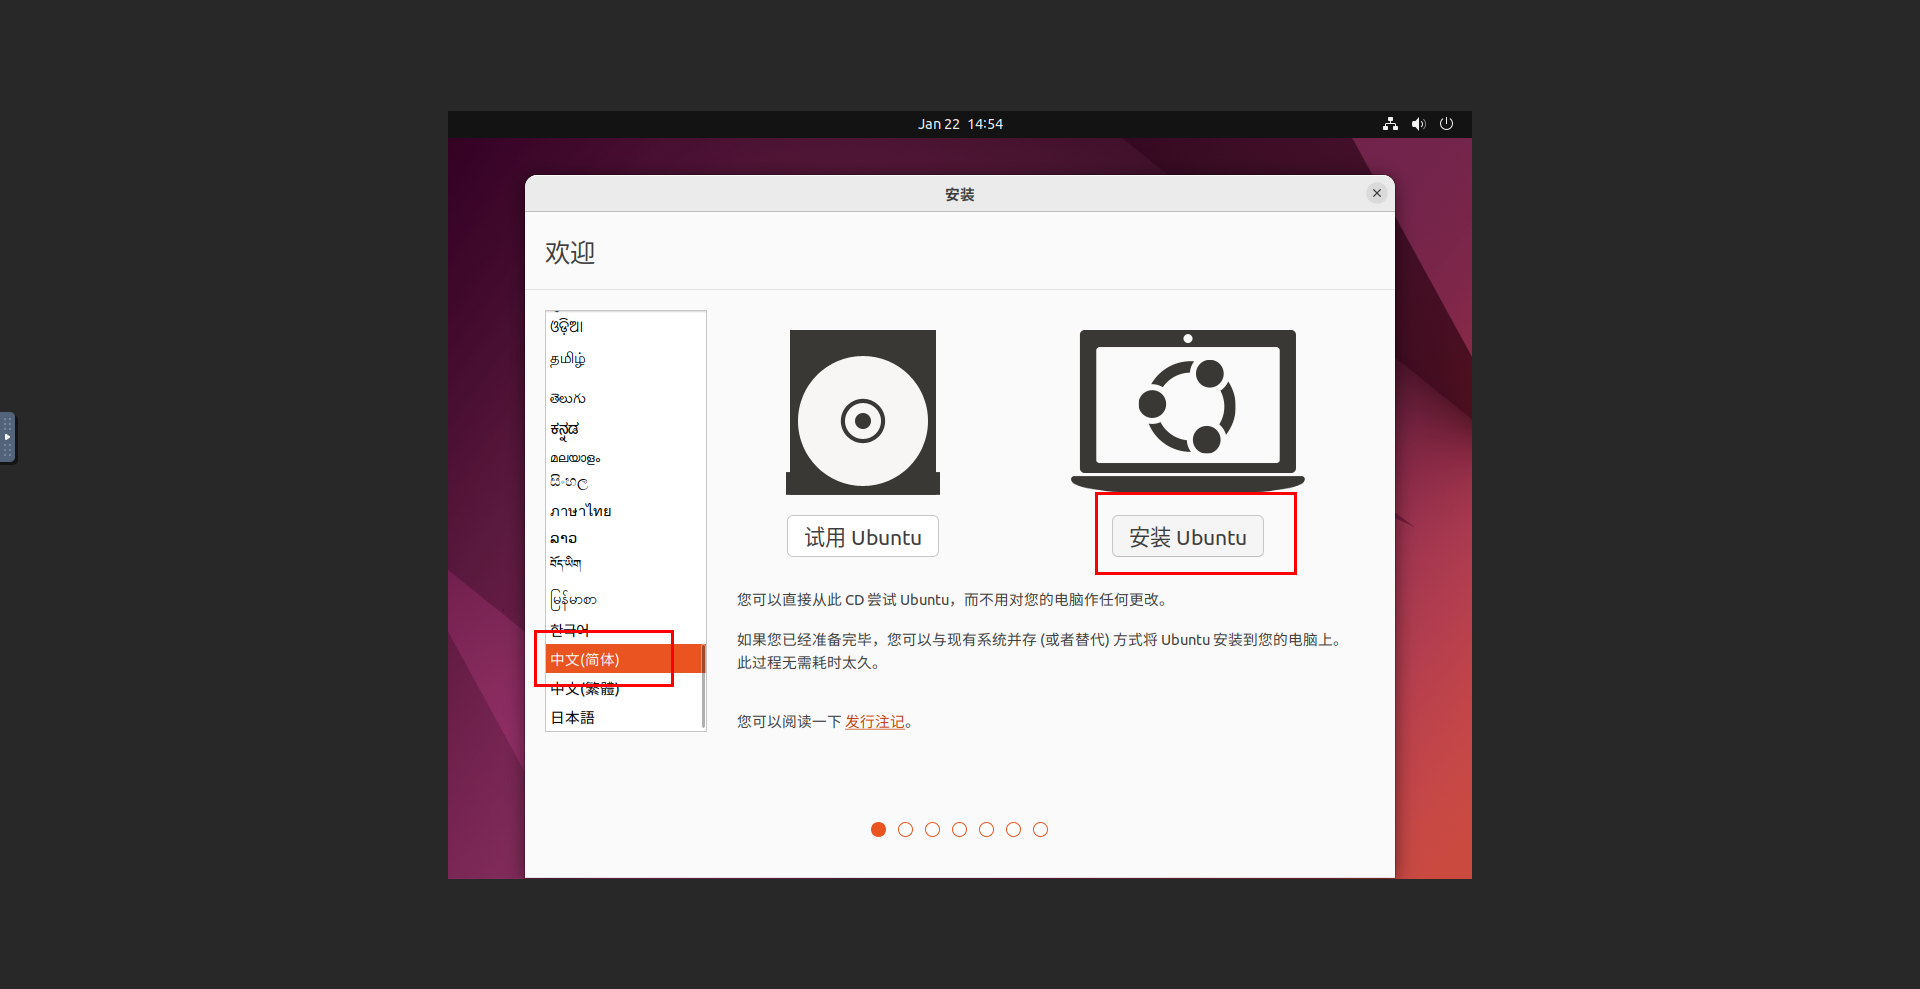
Task: Click the first filled orange progress dot
Action: click(878, 830)
